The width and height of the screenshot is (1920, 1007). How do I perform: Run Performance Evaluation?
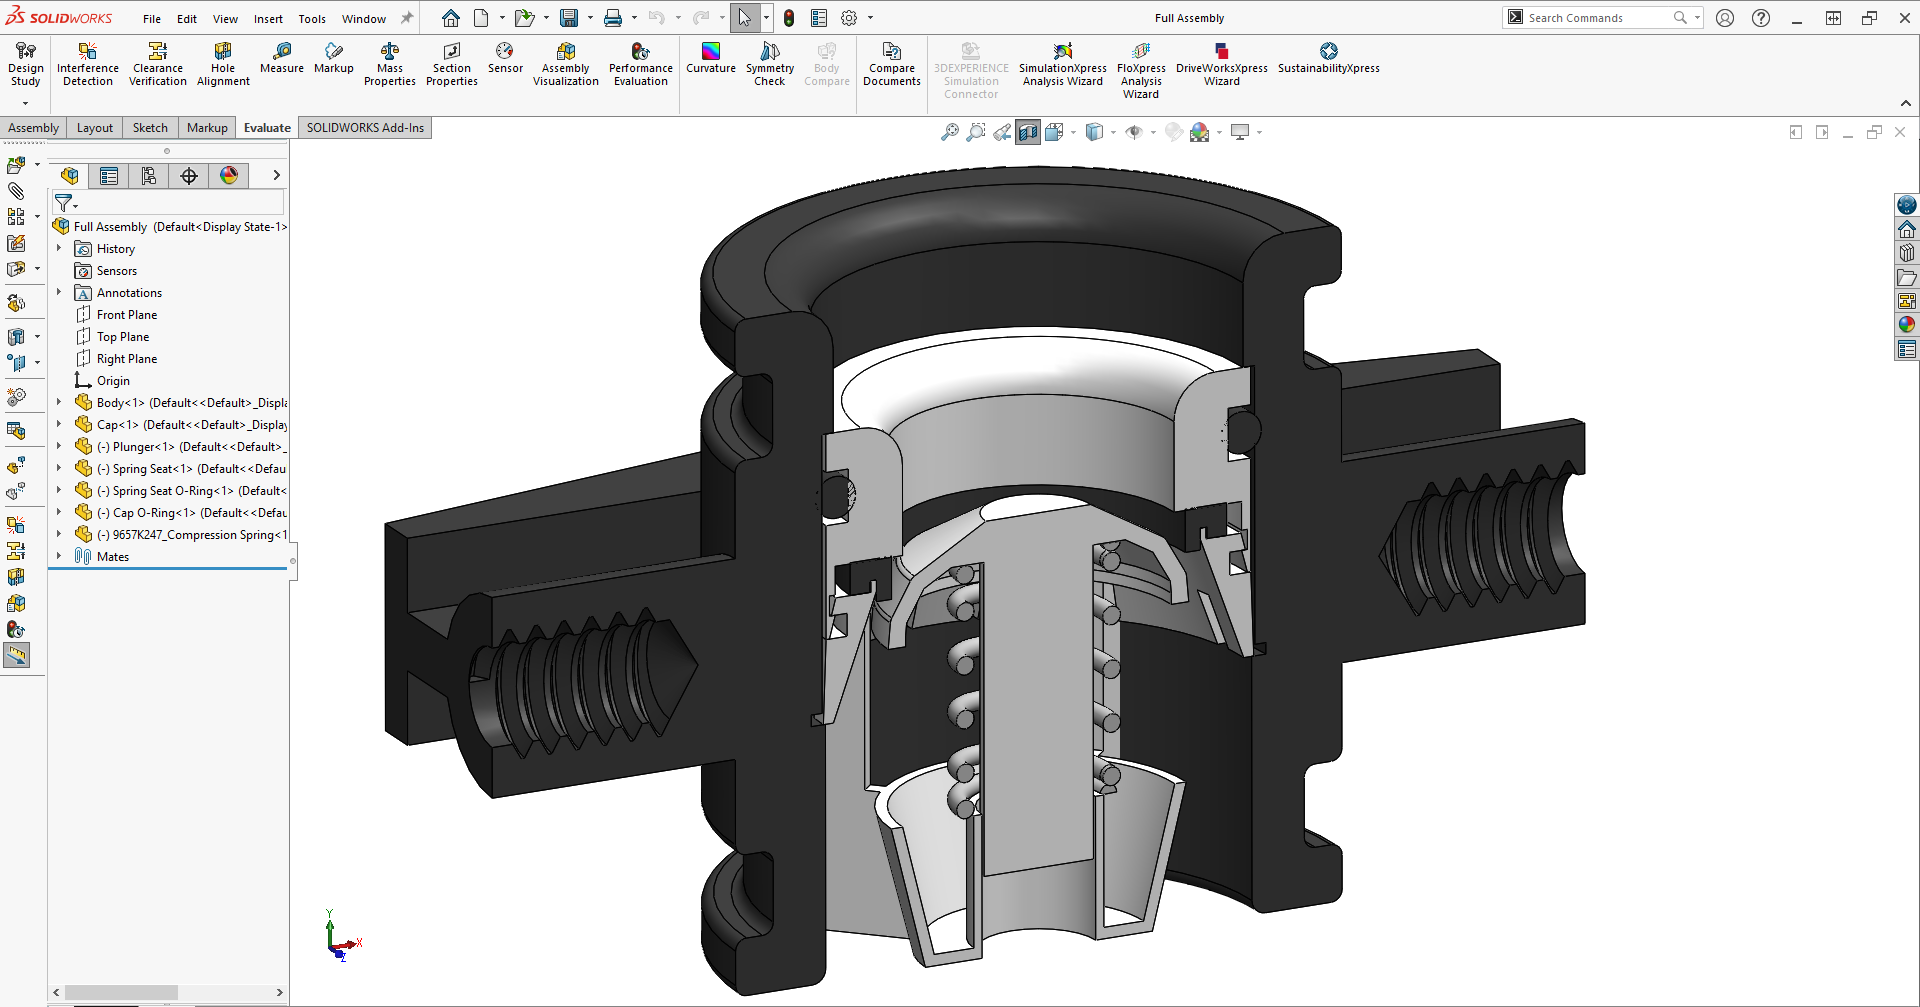pyautogui.click(x=641, y=64)
